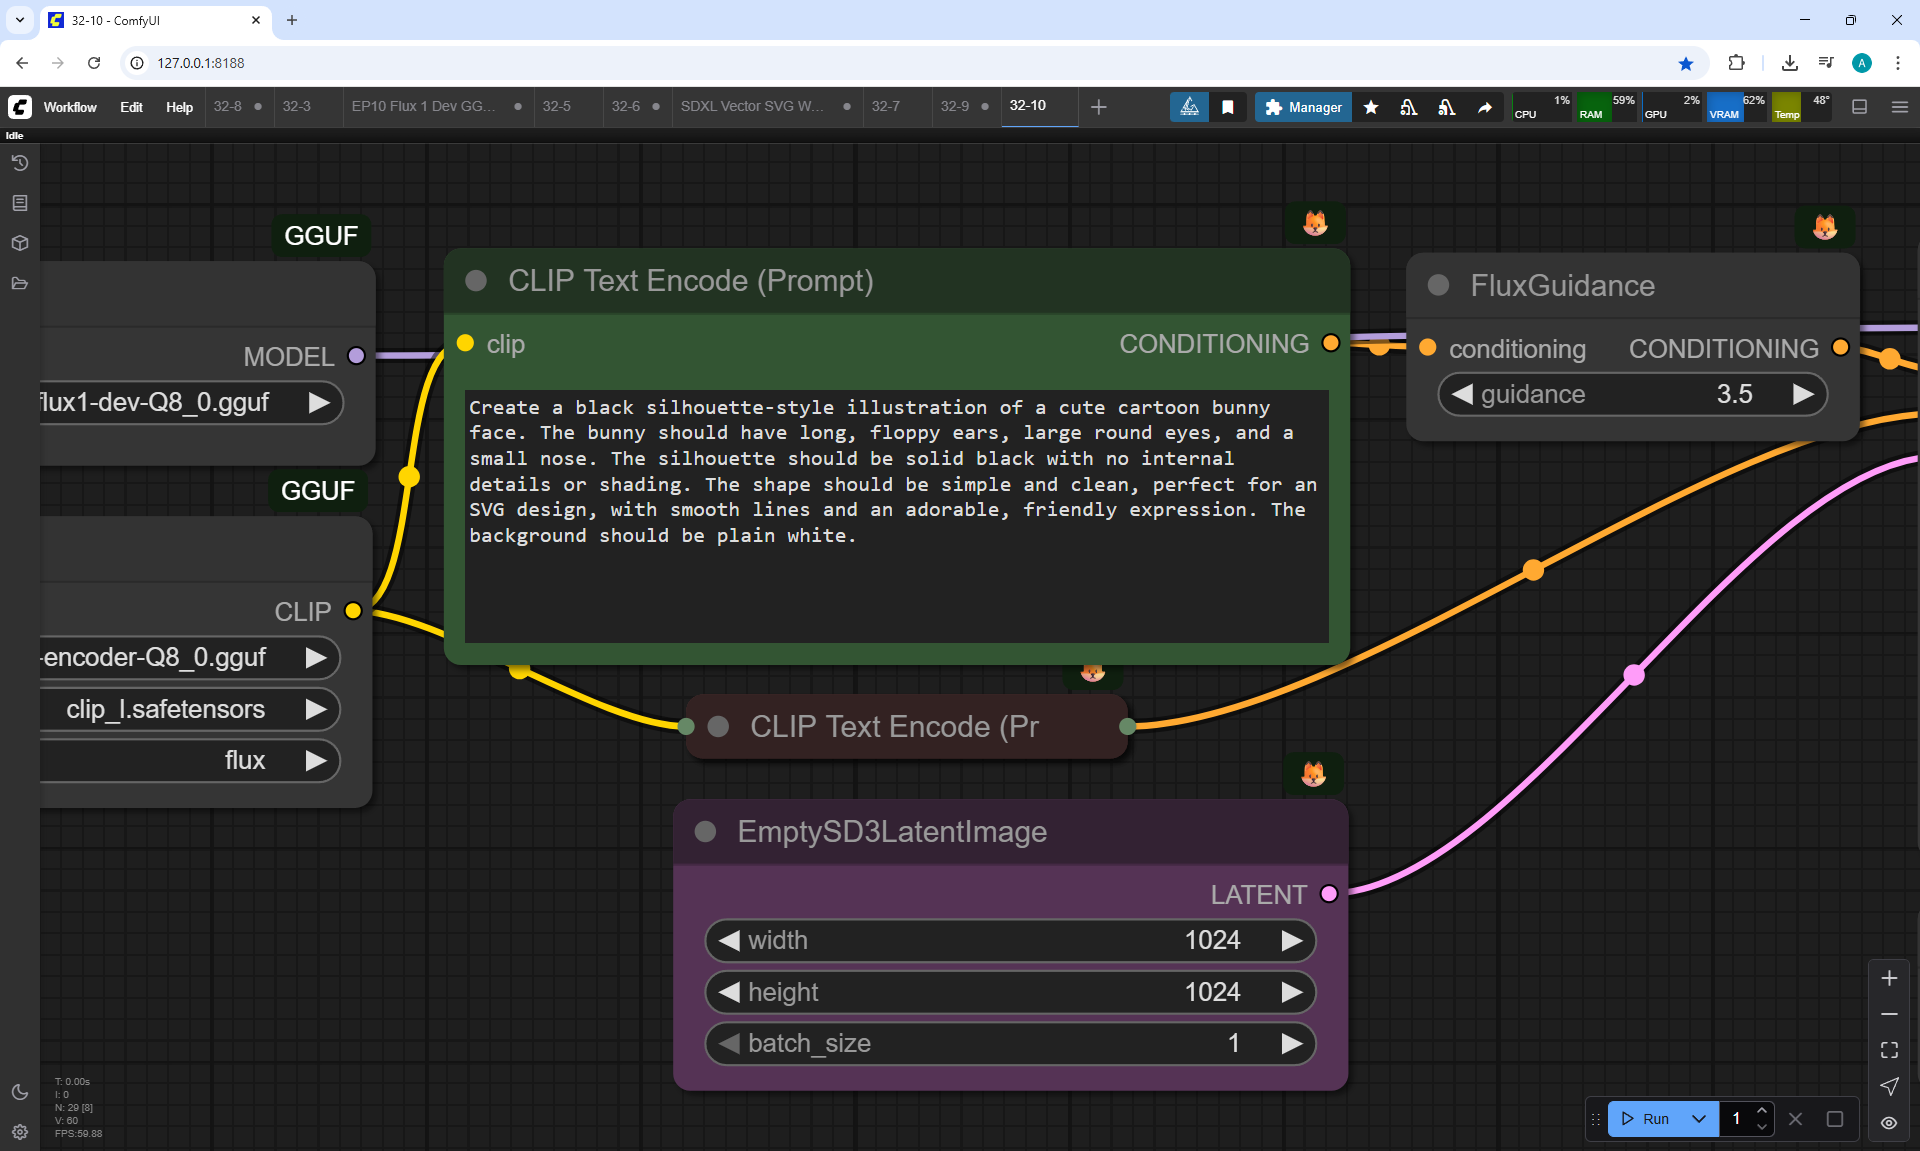Open the Run button dropdown arrow

pos(1699,1119)
